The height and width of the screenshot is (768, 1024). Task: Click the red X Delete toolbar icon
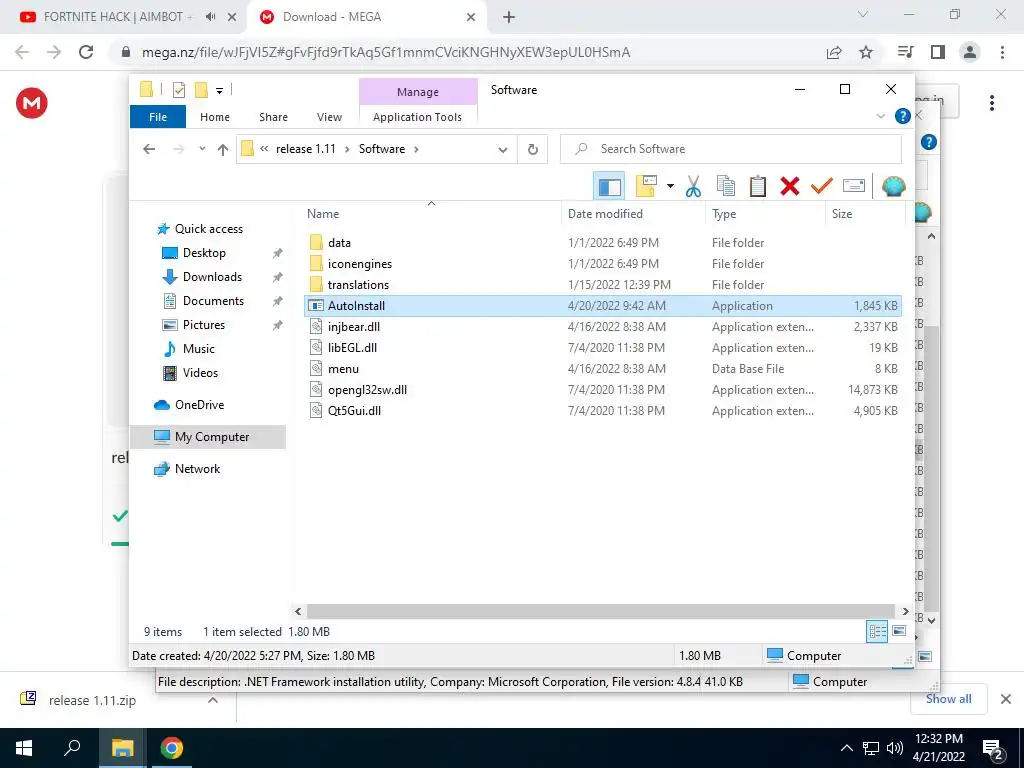[x=790, y=186]
